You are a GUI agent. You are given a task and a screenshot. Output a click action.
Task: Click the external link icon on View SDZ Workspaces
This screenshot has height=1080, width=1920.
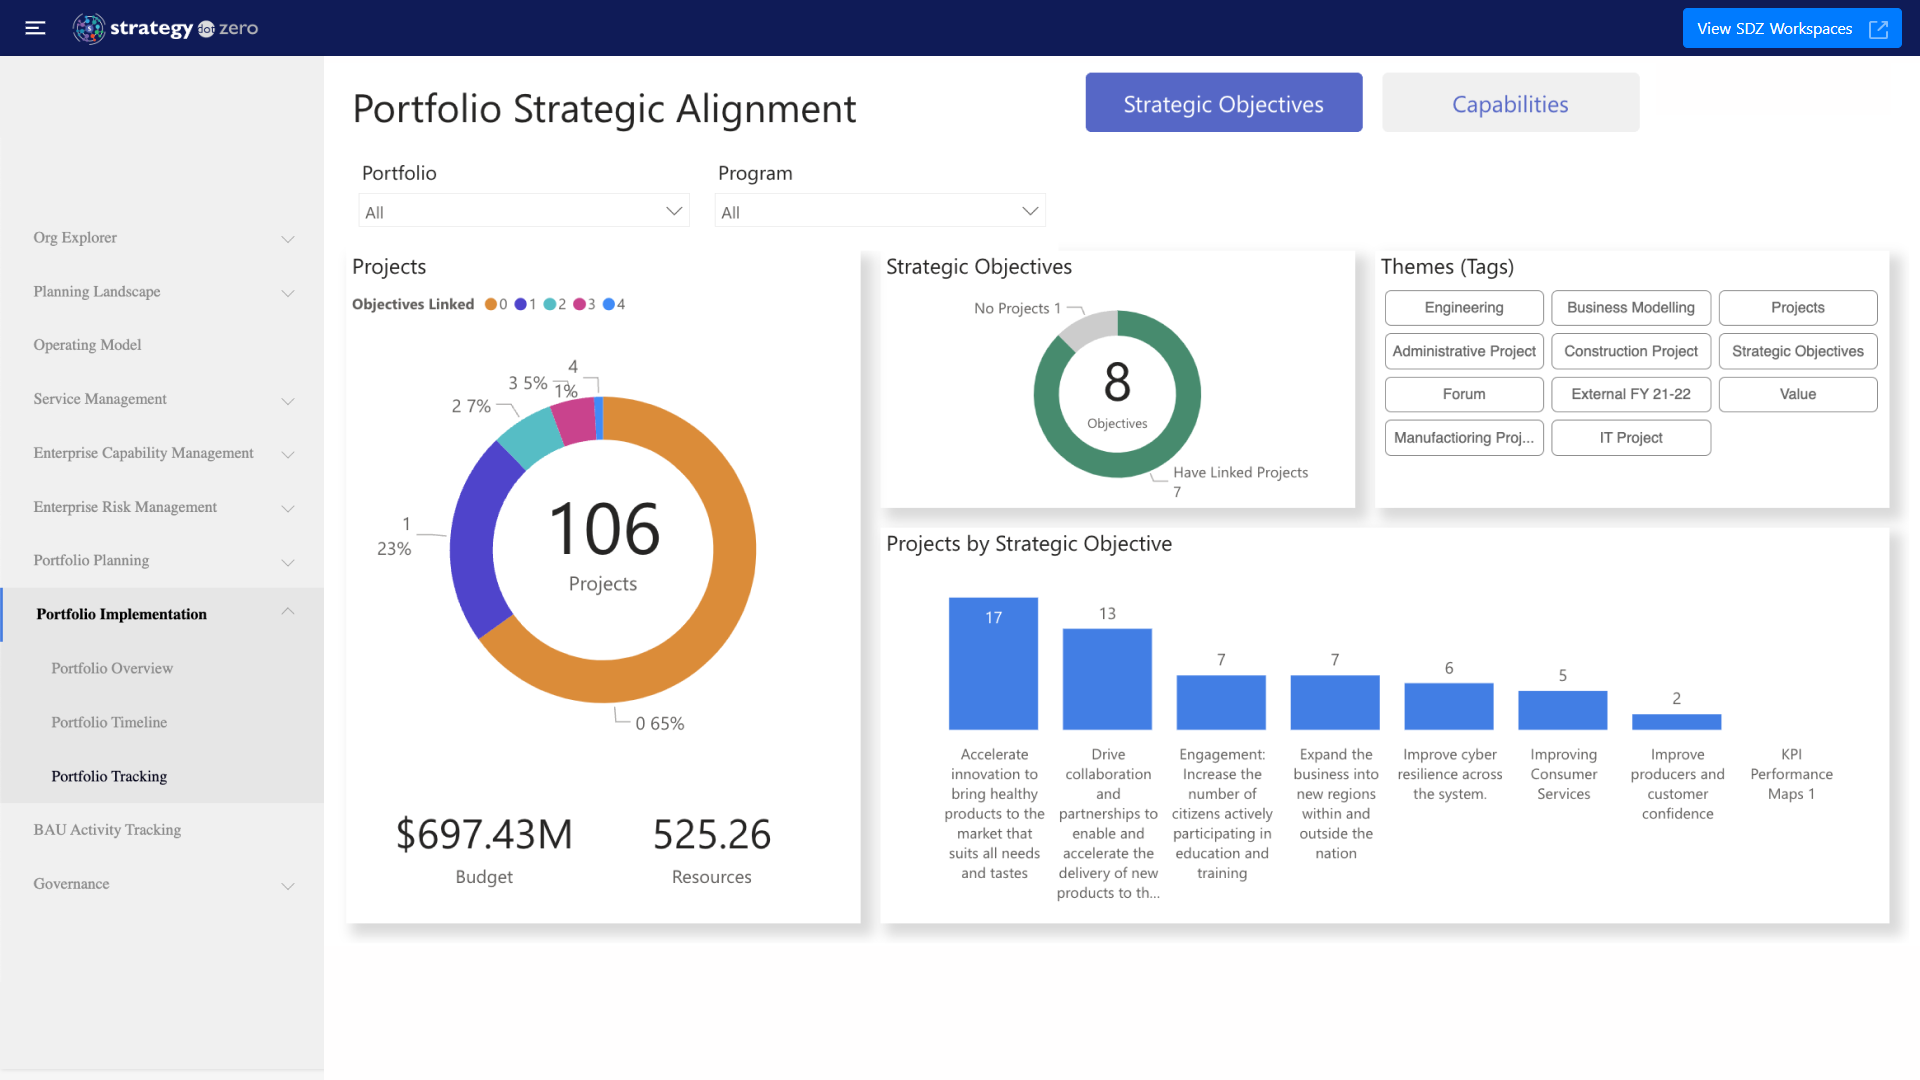click(1878, 28)
